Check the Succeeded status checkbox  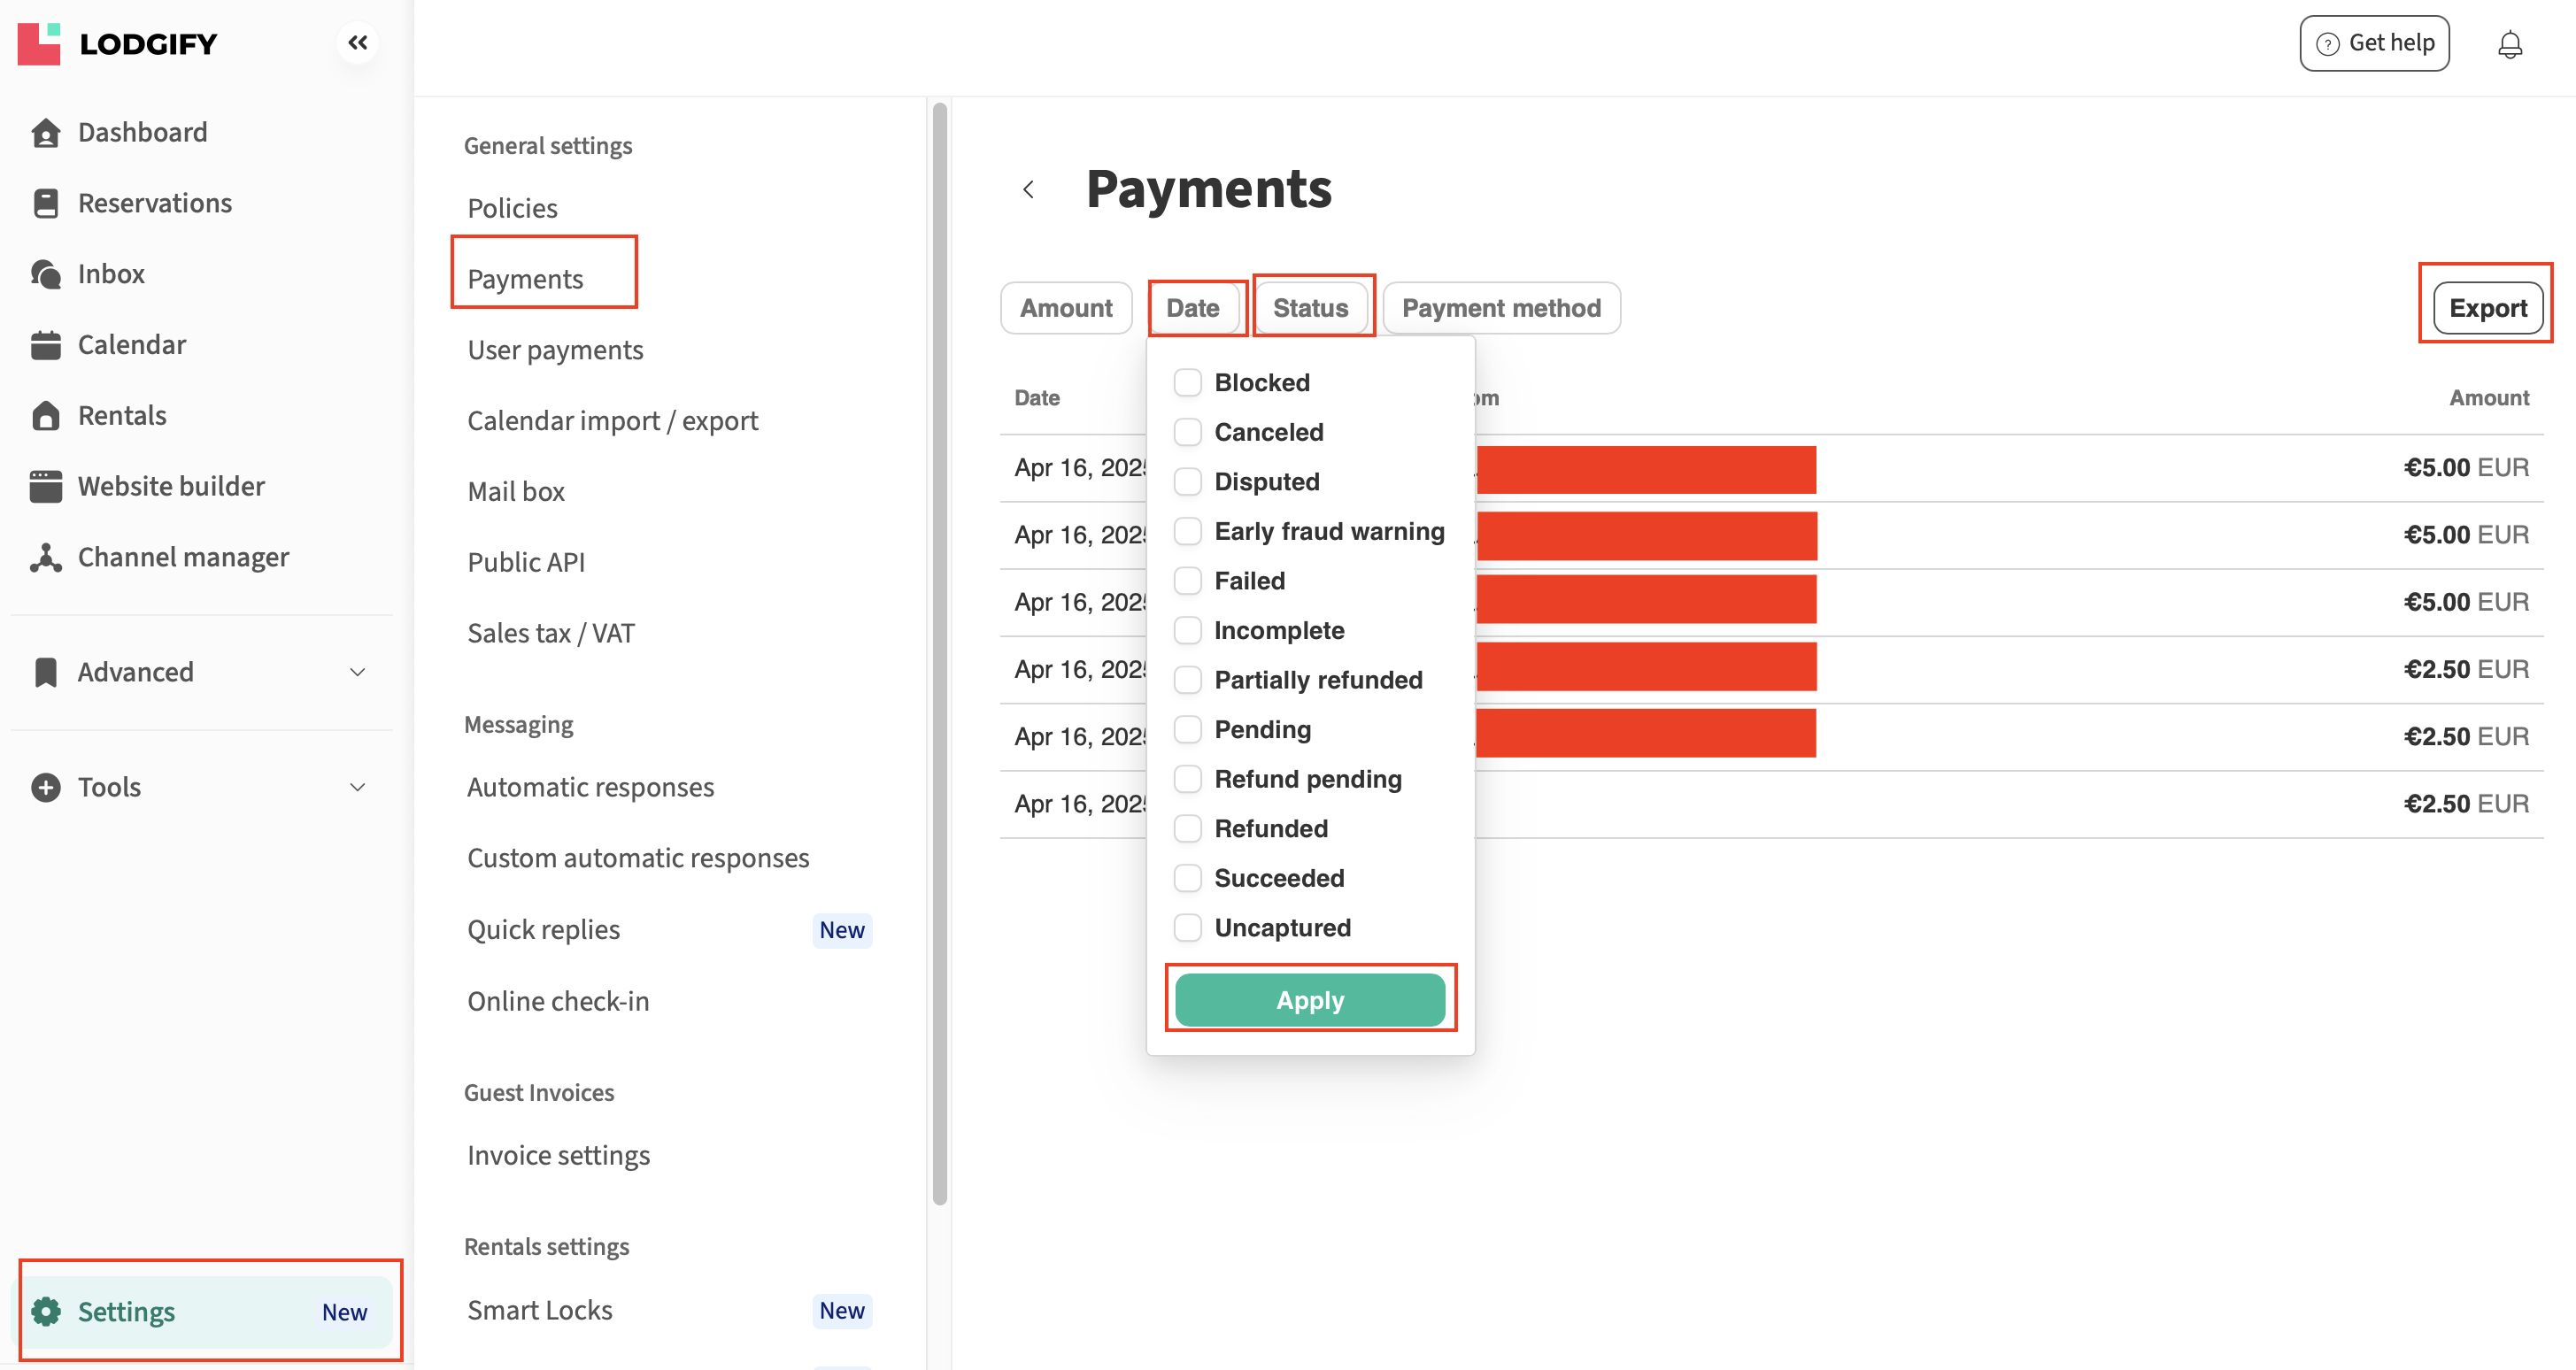pos(1187,878)
